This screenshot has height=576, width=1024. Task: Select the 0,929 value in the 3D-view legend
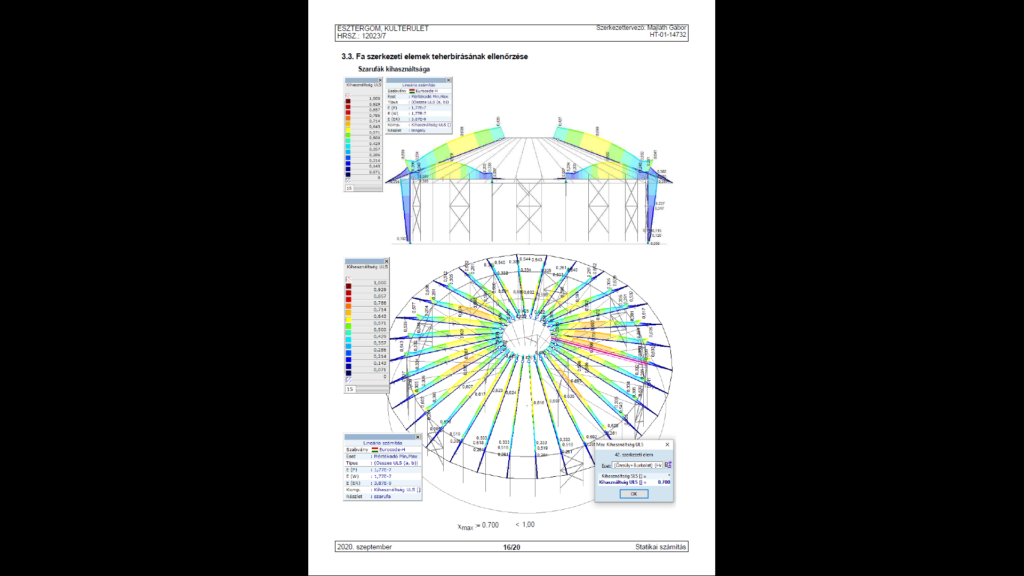[x=379, y=289]
